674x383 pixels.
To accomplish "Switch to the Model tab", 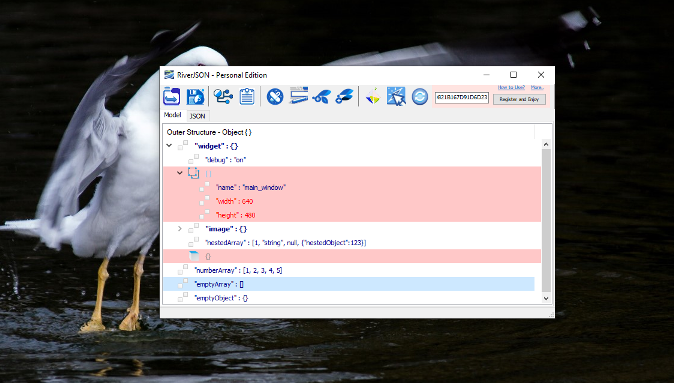I will coord(172,115).
